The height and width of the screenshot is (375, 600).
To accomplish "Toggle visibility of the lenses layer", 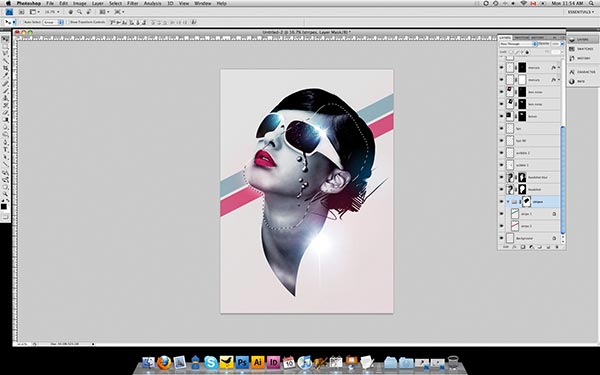I will (501, 116).
